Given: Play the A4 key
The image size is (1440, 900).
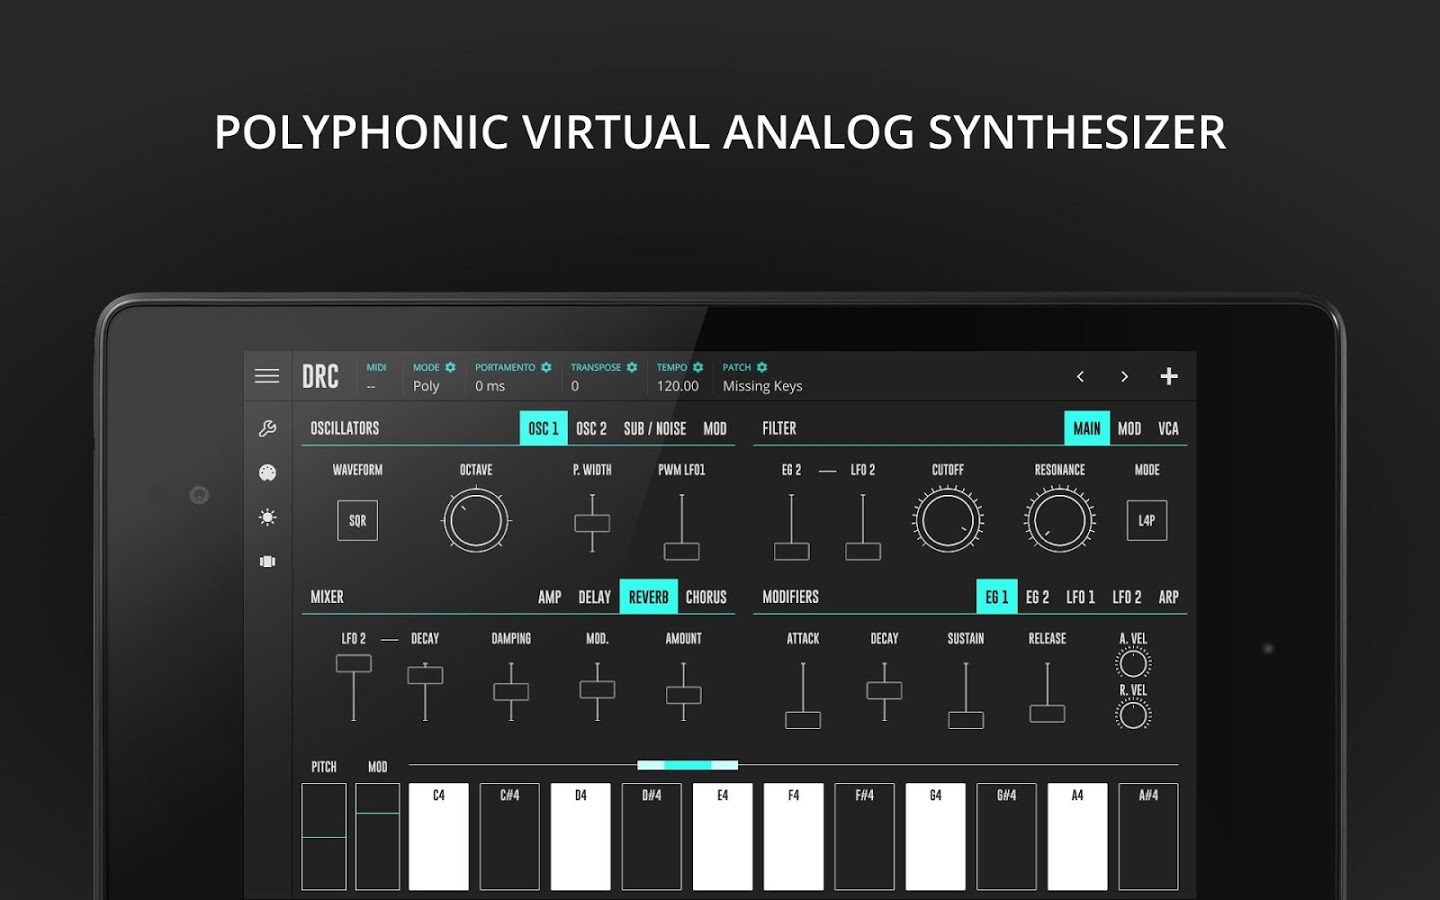Looking at the screenshot, I should pyautogui.click(x=1077, y=837).
